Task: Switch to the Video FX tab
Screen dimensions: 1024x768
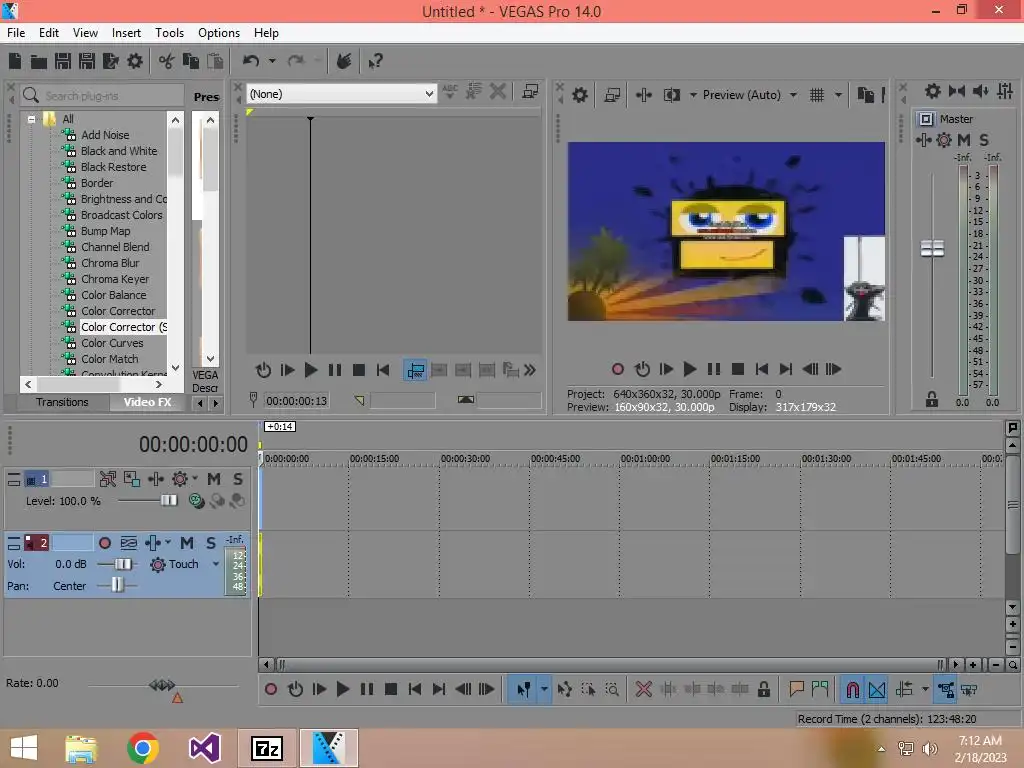Action: coord(147,402)
